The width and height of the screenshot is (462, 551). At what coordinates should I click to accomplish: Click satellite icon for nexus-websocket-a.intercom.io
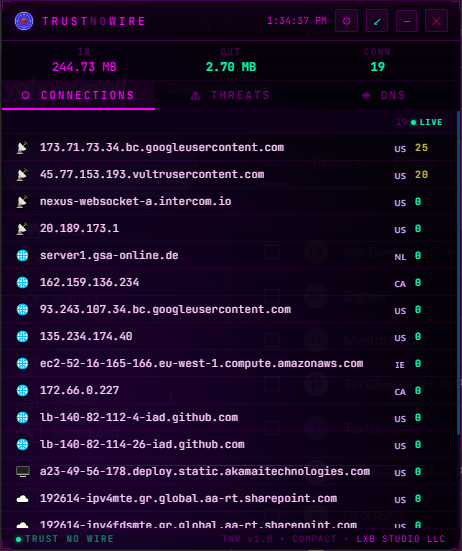(x=22, y=202)
